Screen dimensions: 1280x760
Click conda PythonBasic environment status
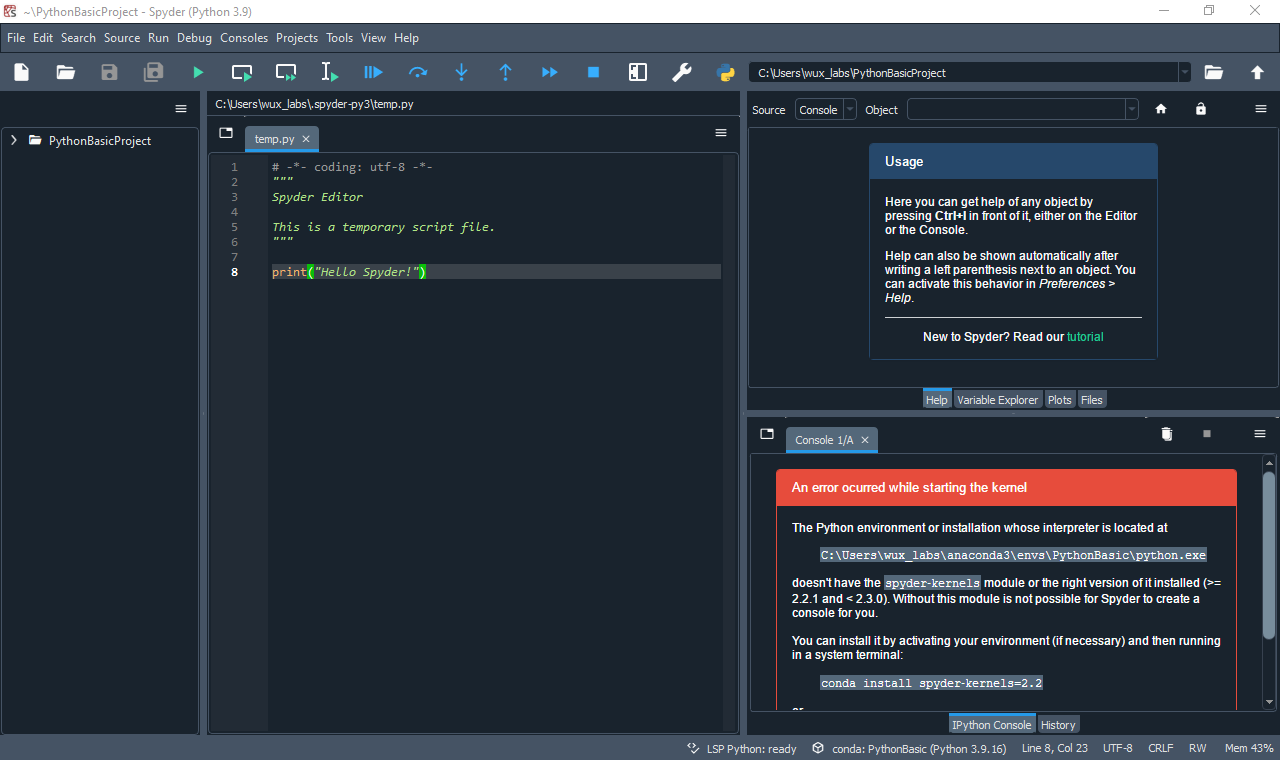(908, 749)
